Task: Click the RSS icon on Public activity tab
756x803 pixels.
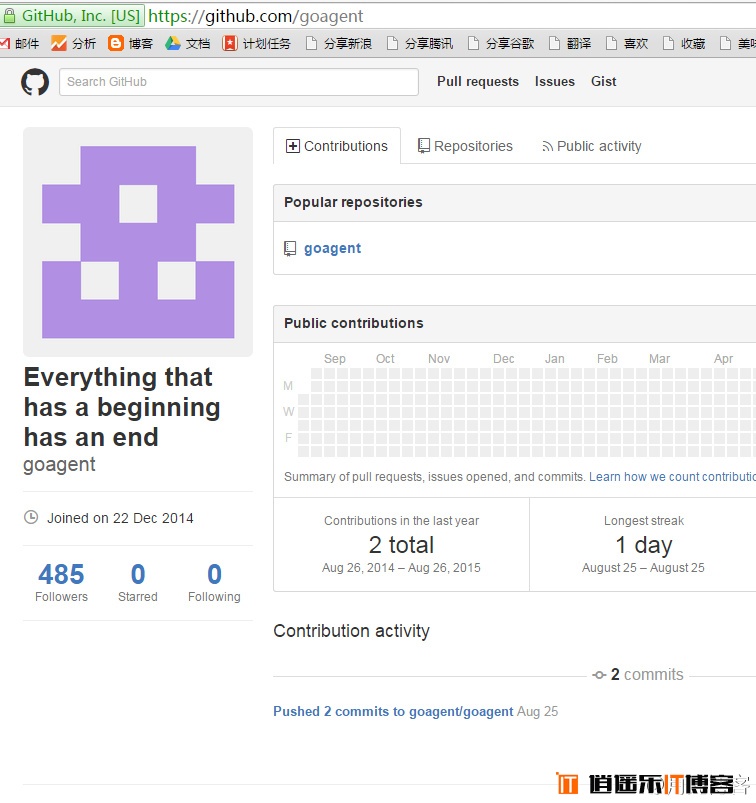Action: 548,147
